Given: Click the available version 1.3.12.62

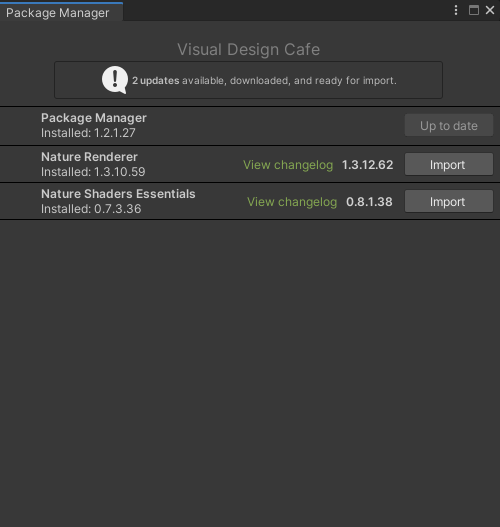Looking at the screenshot, I should (367, 165).
